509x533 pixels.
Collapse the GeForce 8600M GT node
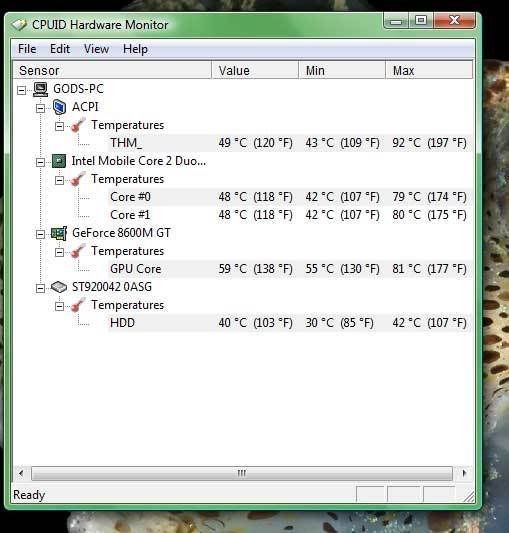click(x=40, y=235)
